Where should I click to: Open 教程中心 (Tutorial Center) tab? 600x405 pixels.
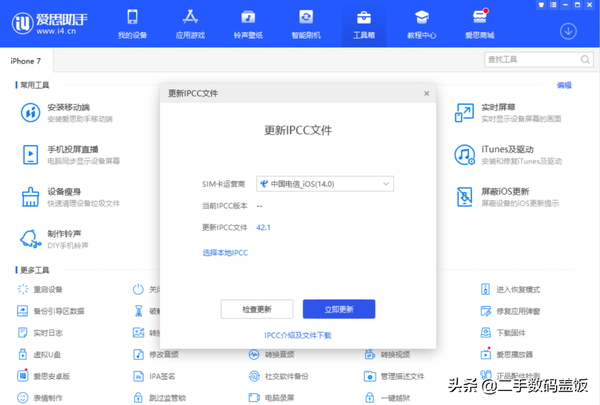421,24
